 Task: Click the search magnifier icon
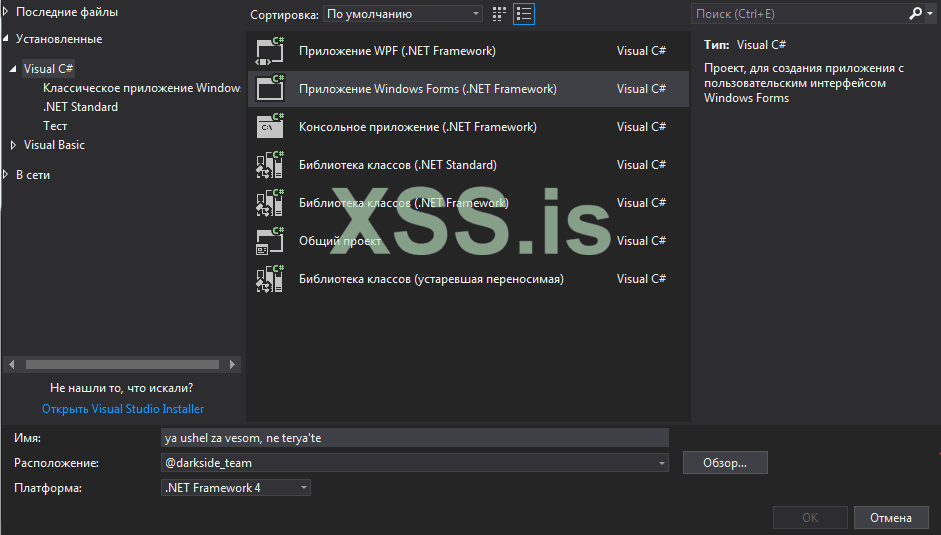[916, 14]
